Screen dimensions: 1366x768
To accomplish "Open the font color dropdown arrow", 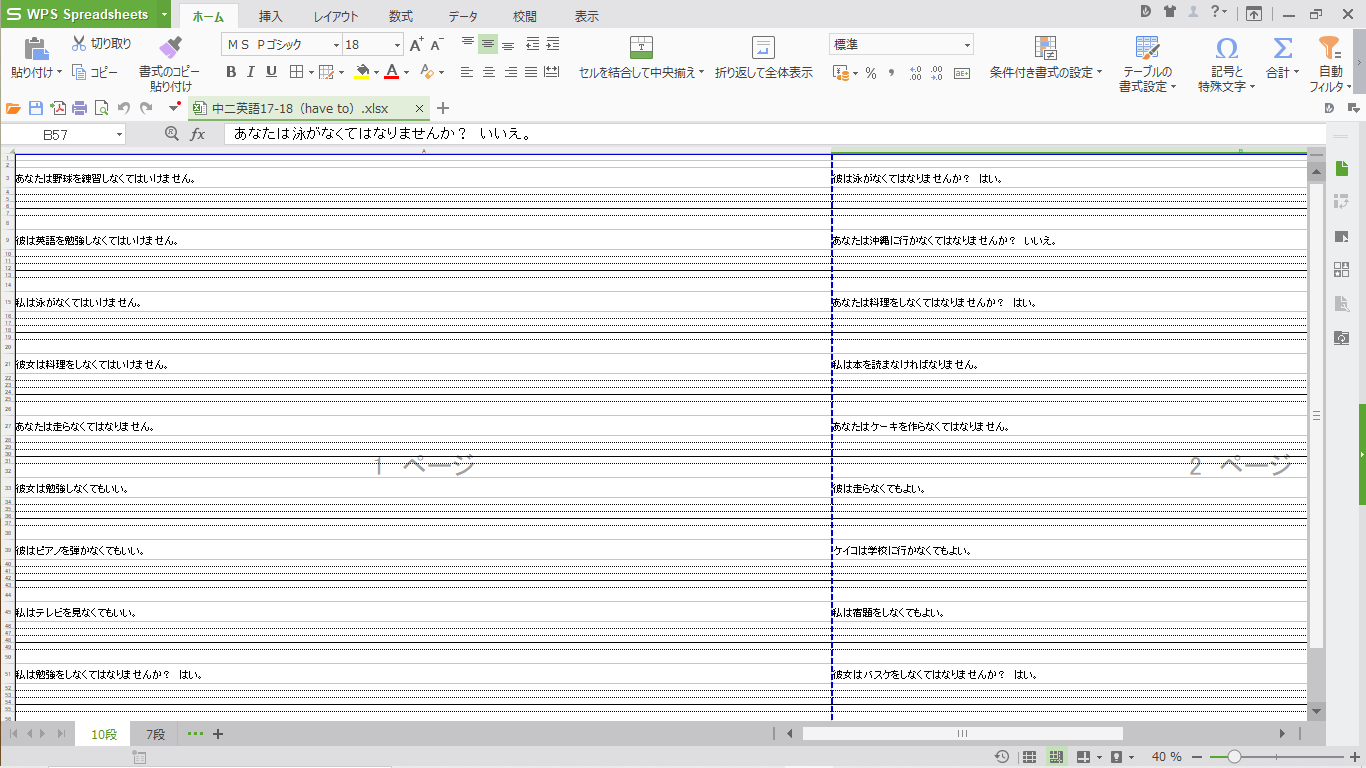I will 406,72.
